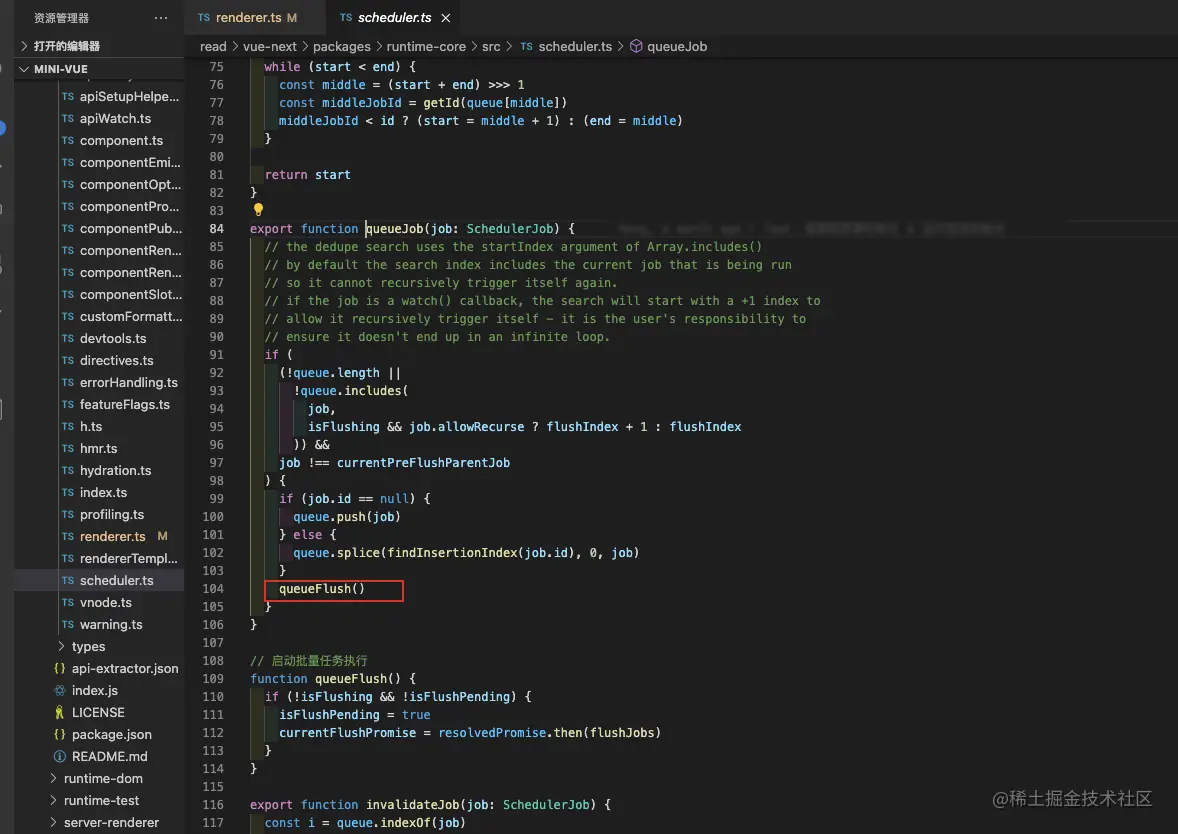Open README.md file

pos(109,757)
